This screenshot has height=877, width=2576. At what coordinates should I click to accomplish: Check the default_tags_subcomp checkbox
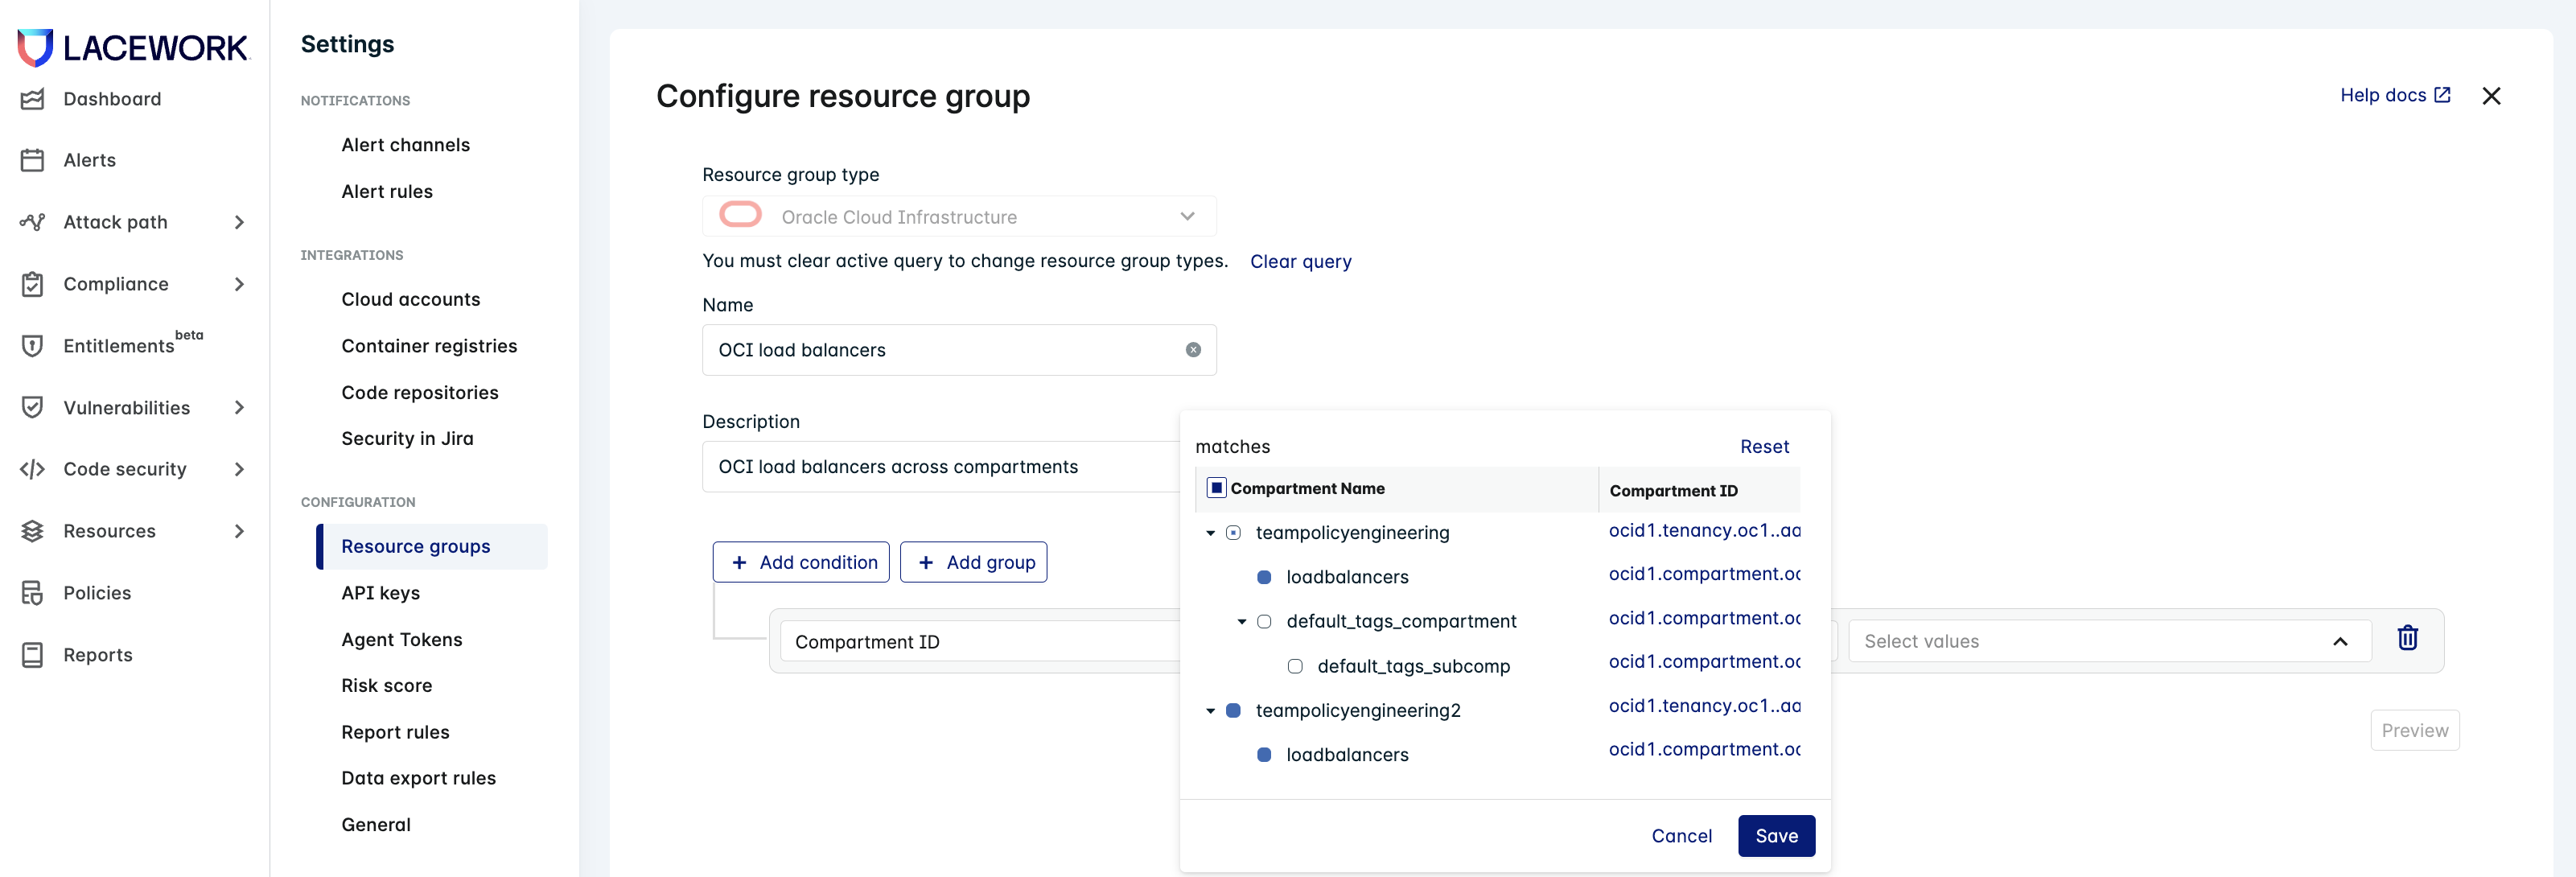1295,666
